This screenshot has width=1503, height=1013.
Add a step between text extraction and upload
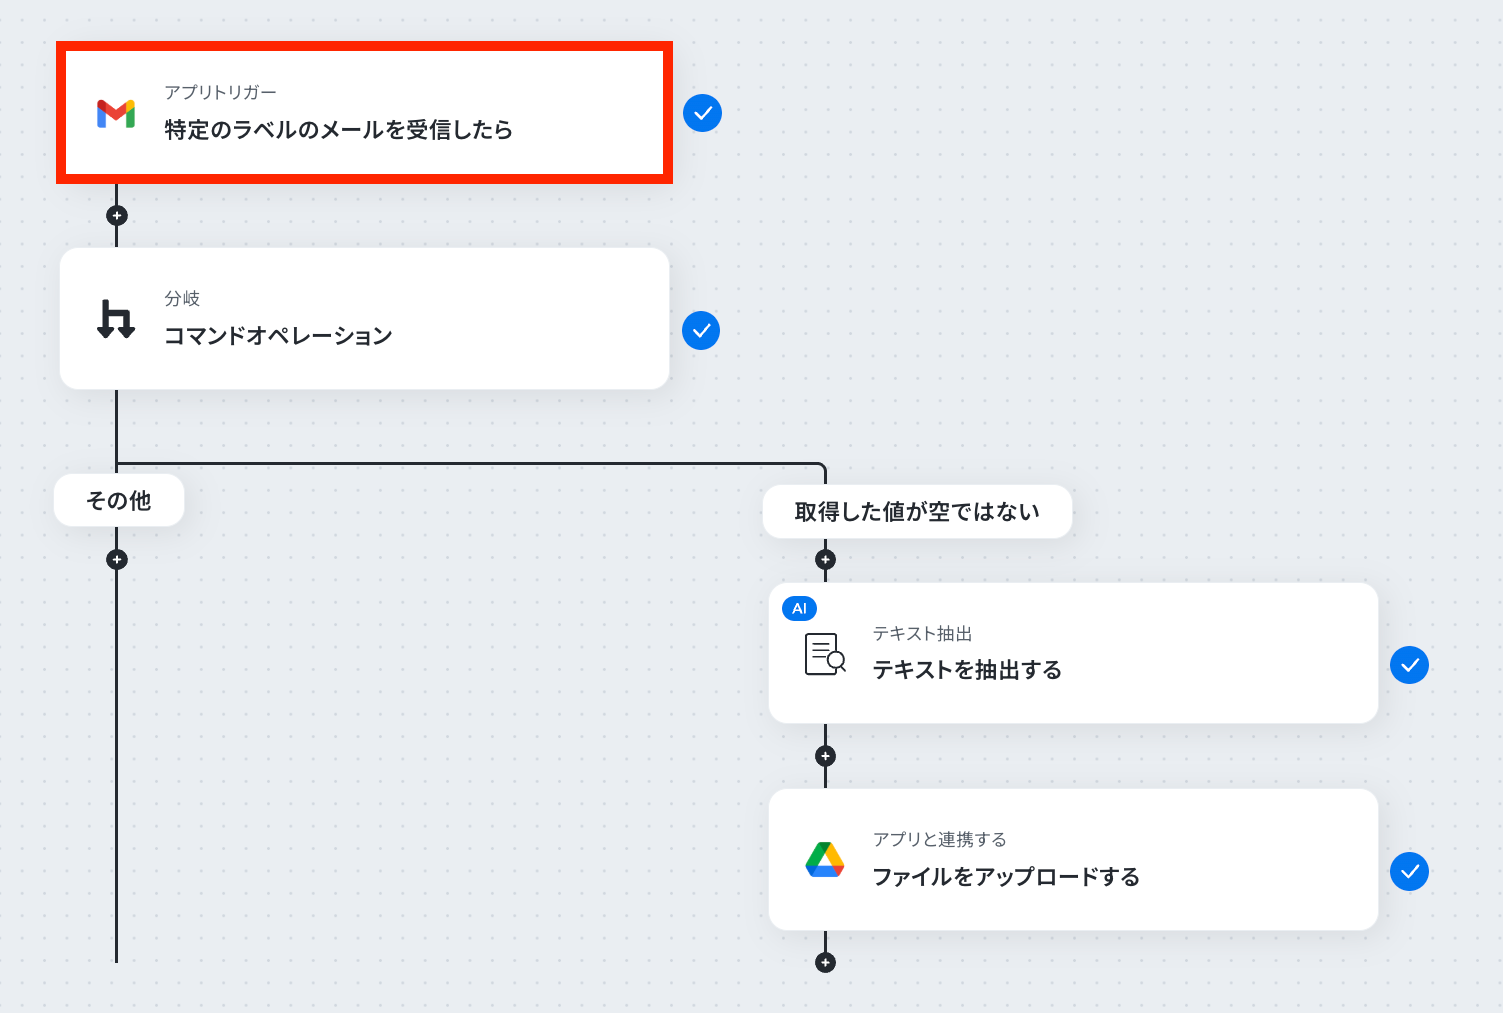pyautogui.click(x=825, y=756)
